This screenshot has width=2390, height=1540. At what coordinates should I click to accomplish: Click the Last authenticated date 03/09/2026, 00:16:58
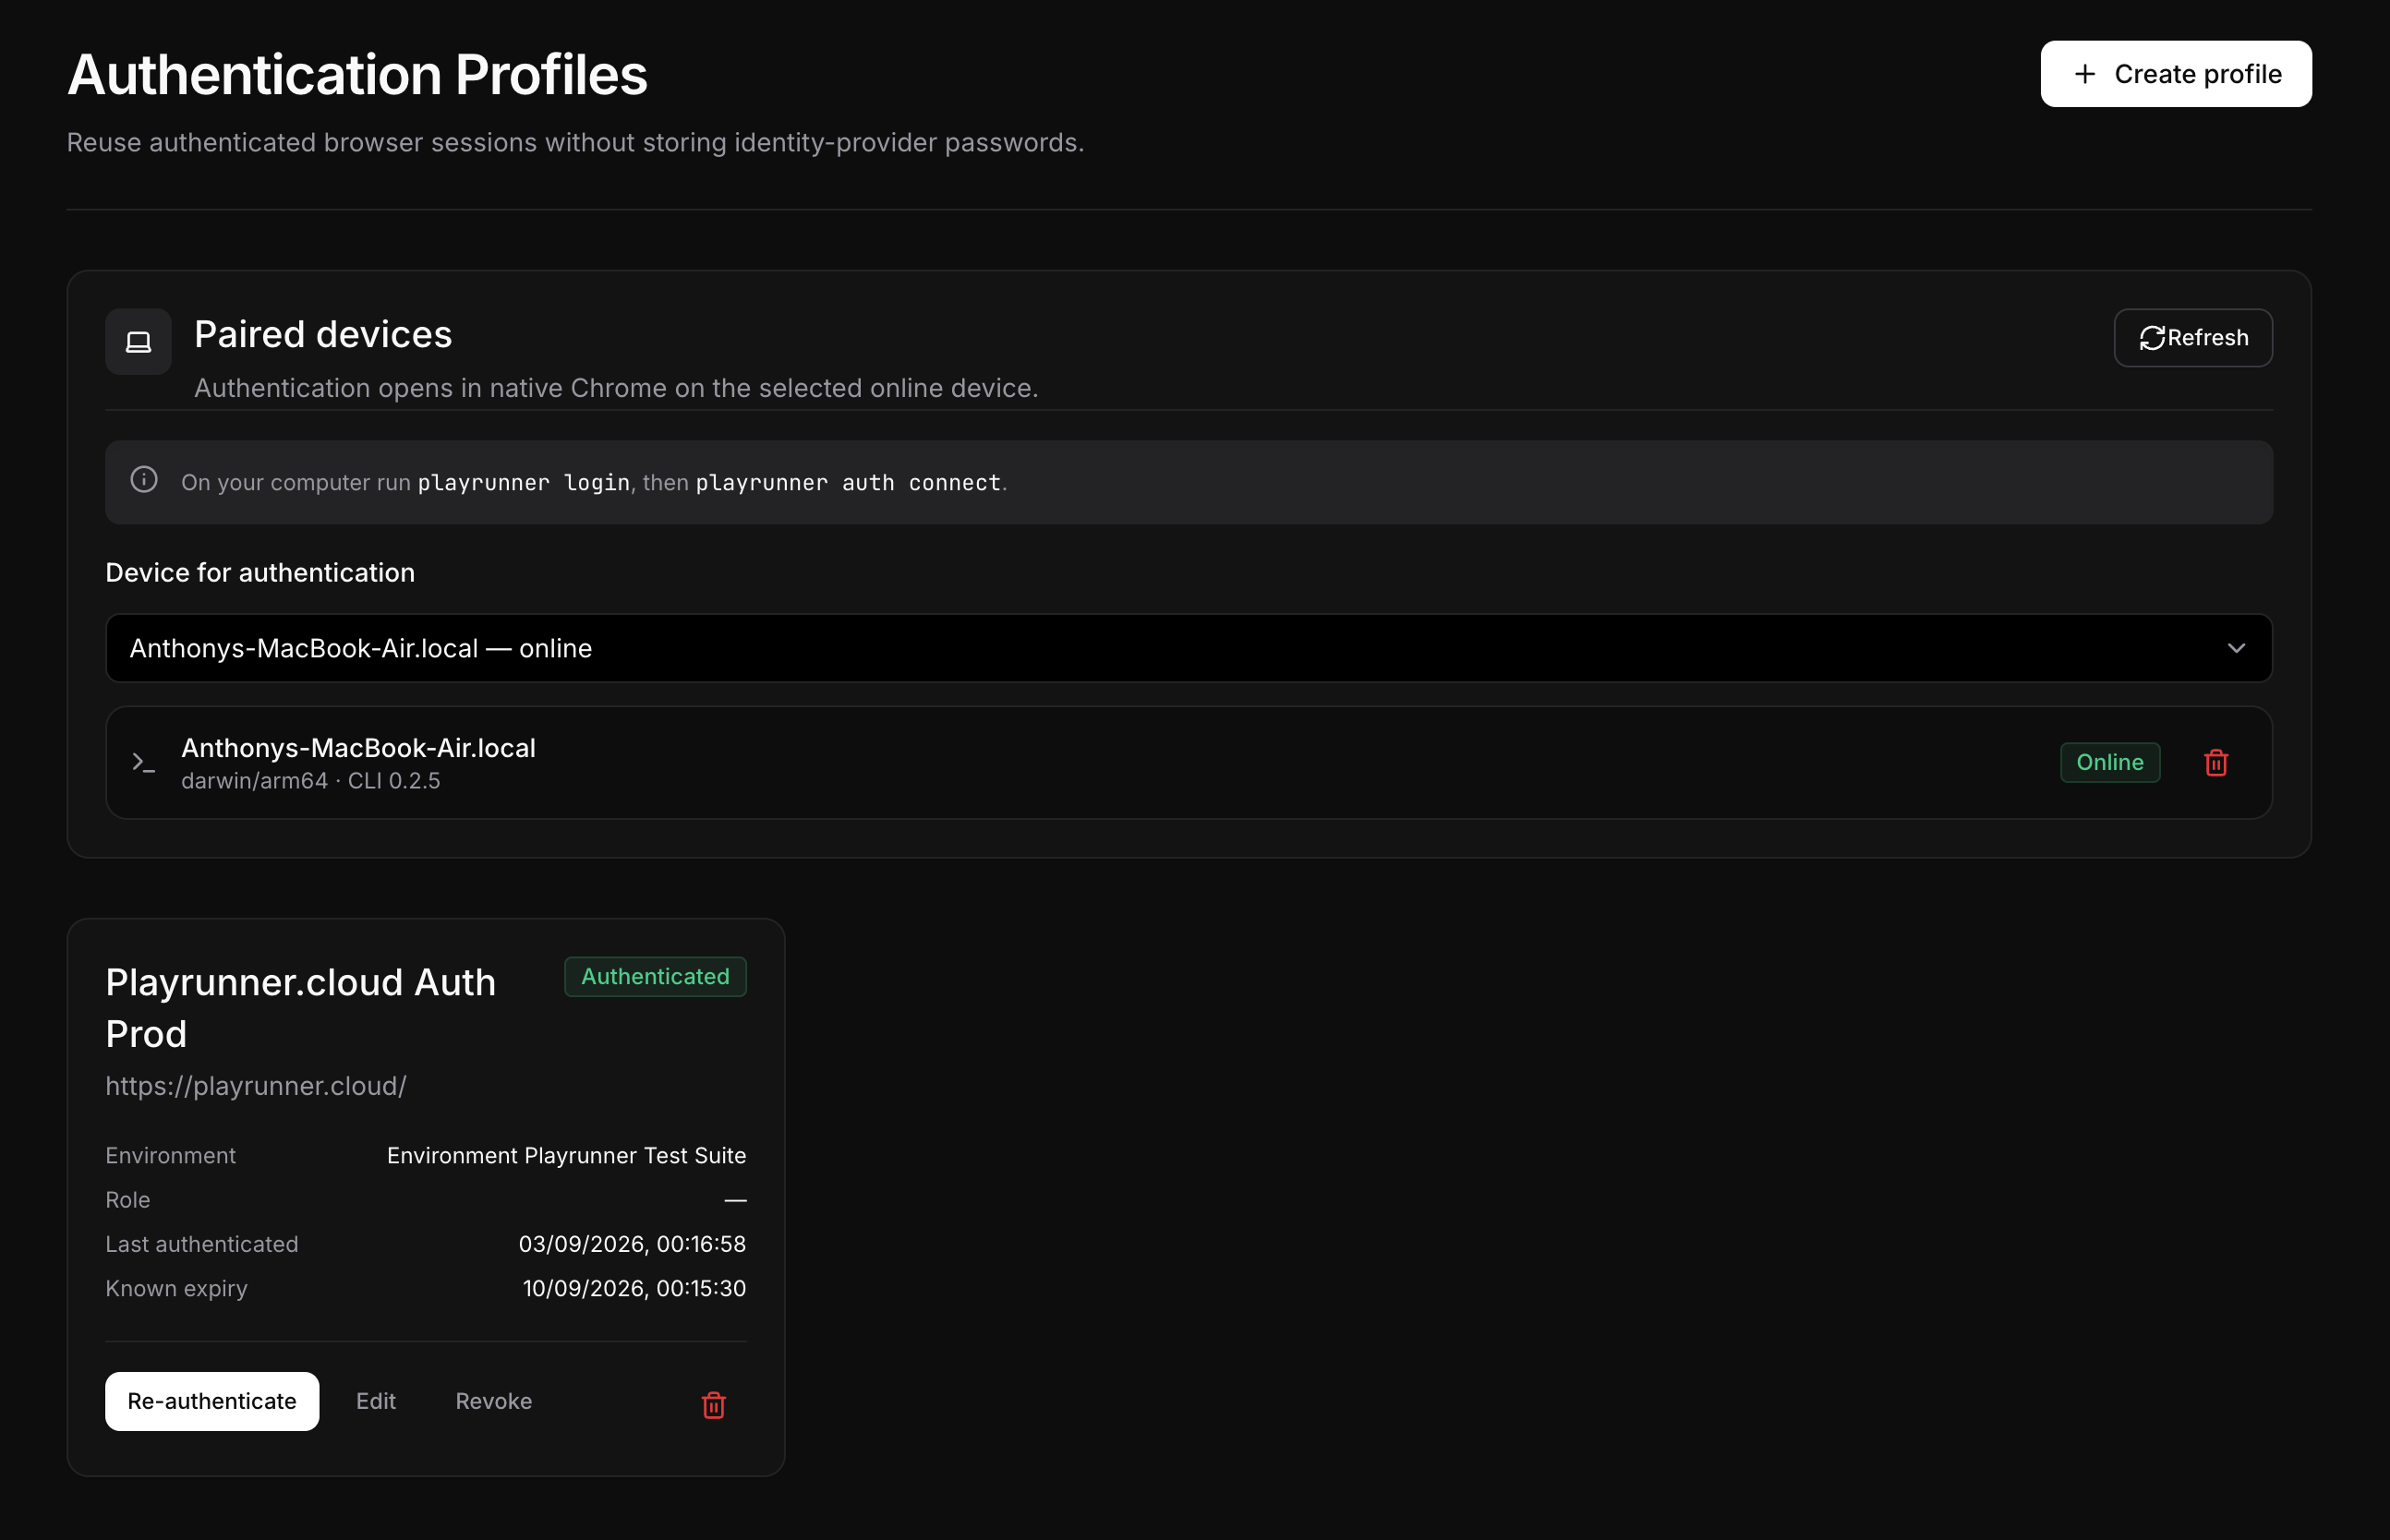(632, 1244)
